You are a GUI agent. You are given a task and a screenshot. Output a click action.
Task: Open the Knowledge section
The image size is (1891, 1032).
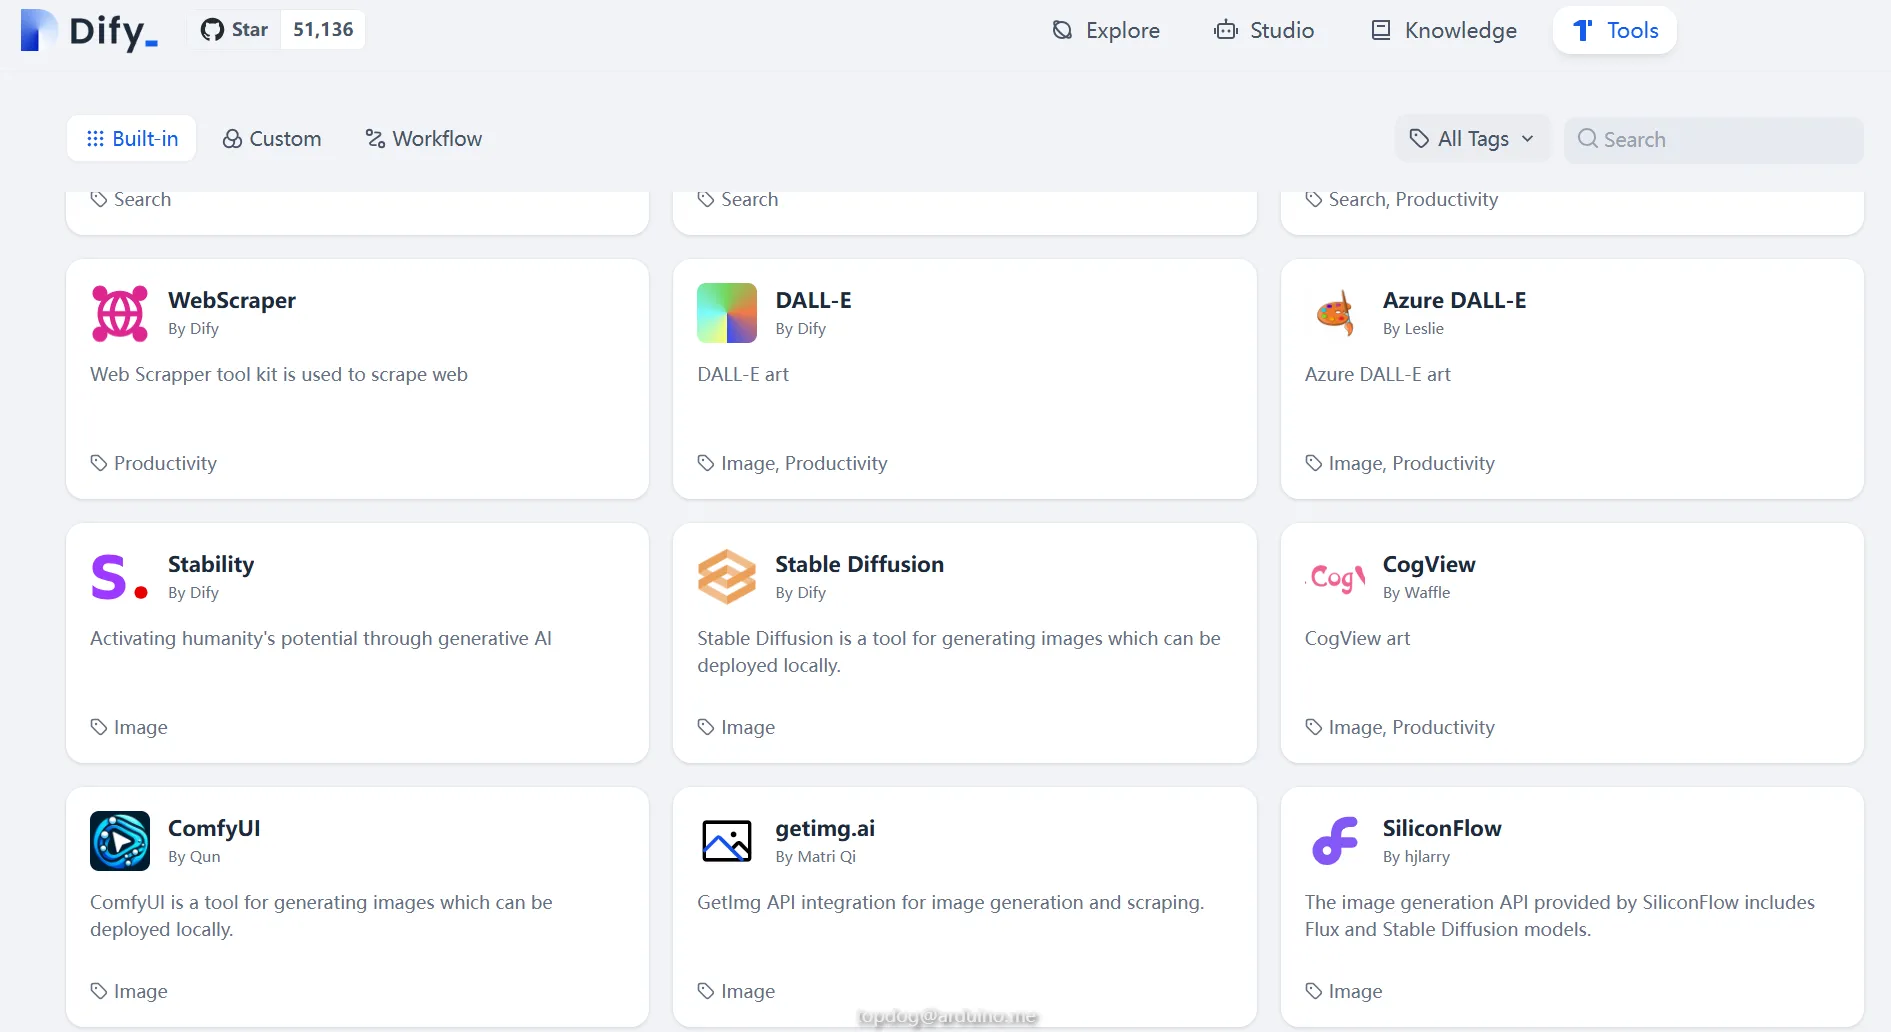[1443, 31]
